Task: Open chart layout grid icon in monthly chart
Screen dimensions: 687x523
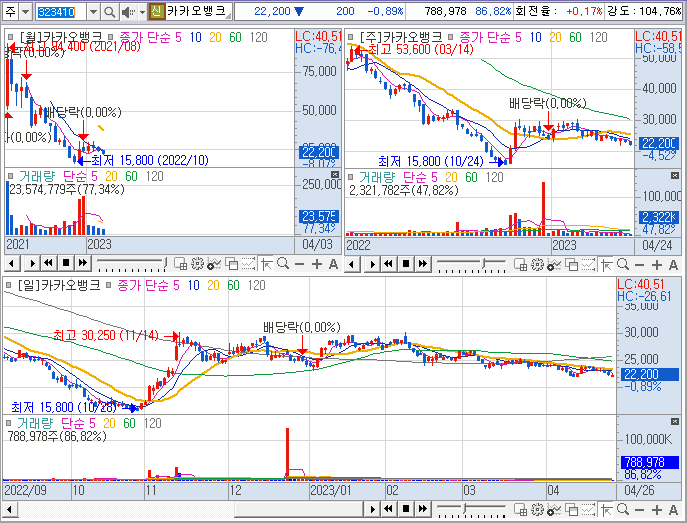Action: (181, 264)
